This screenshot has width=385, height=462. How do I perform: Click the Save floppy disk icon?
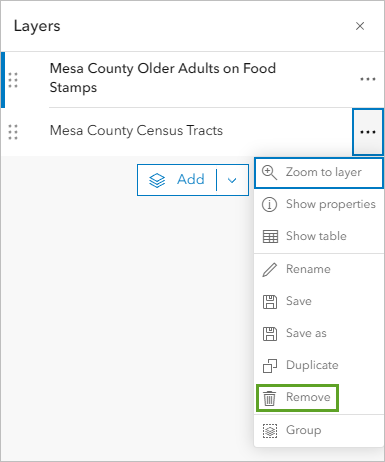(270, 302)
